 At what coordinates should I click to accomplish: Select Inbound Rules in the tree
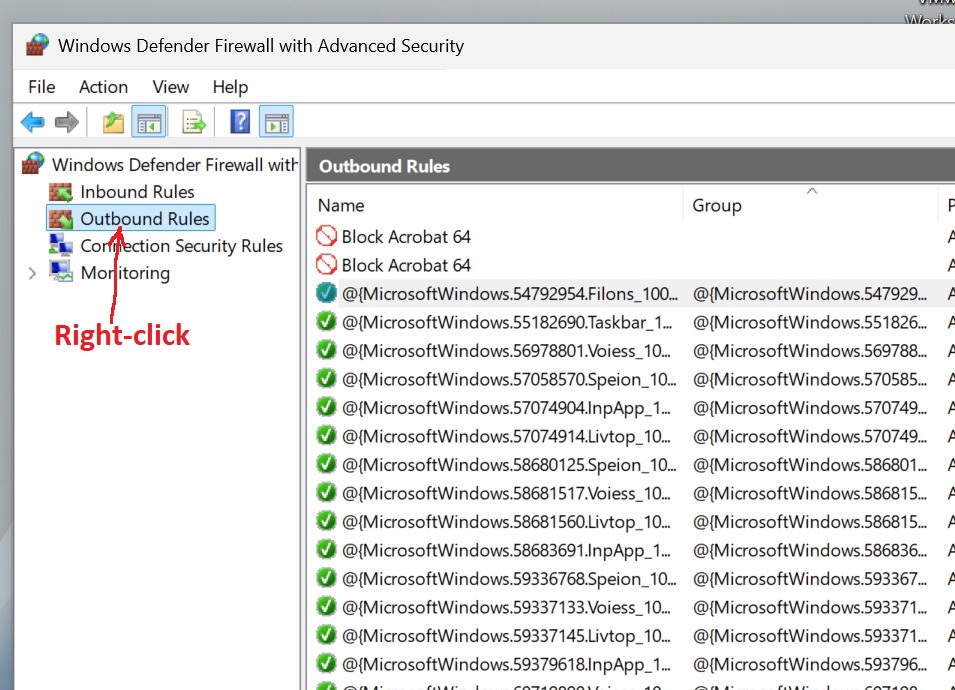tap(137, 192)
